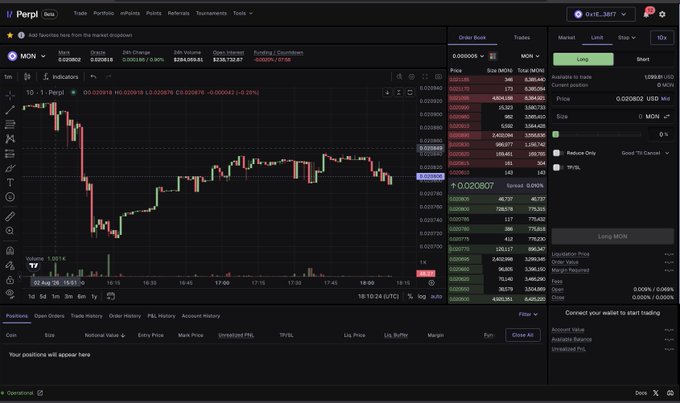Toggle the auto scale on the chart

click(436, 296)
